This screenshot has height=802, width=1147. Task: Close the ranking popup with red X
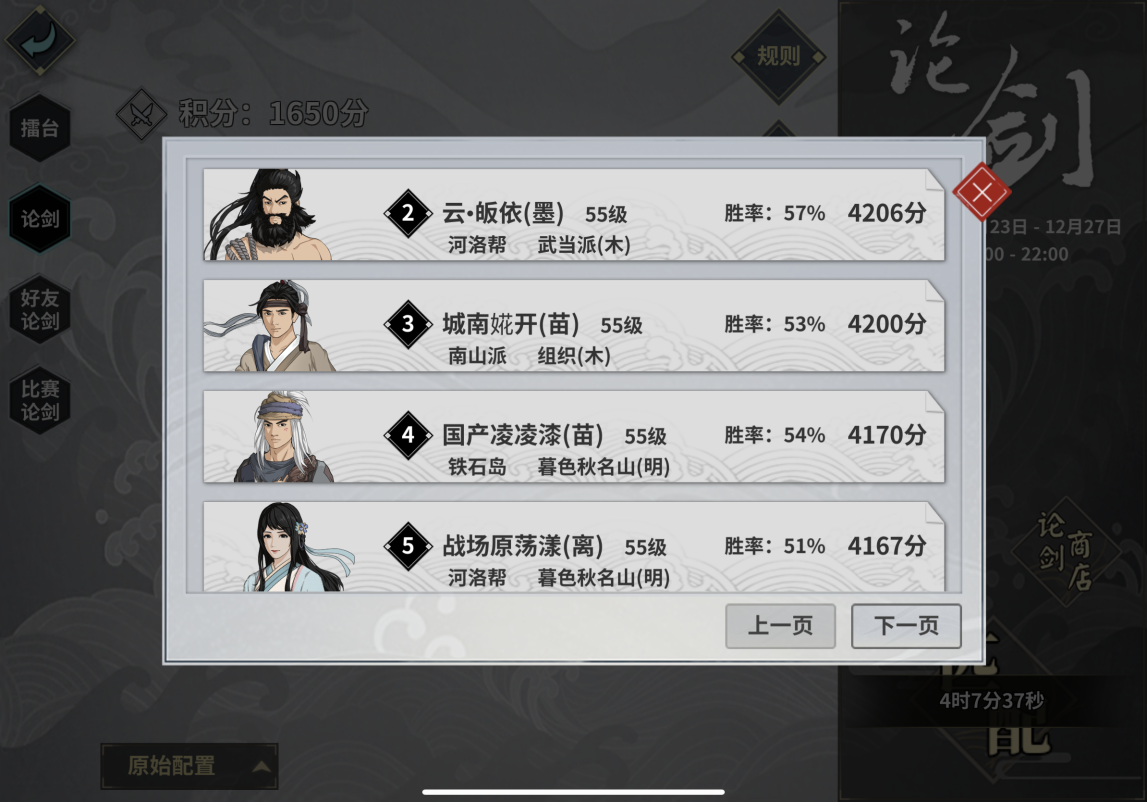click(x=982, y=192)
